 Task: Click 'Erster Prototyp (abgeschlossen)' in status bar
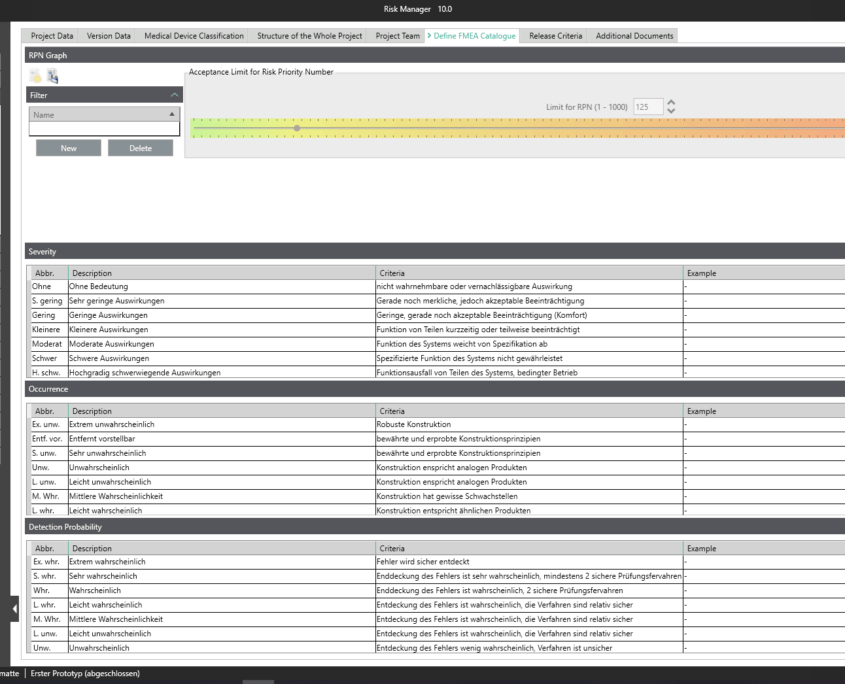[83, 673]
